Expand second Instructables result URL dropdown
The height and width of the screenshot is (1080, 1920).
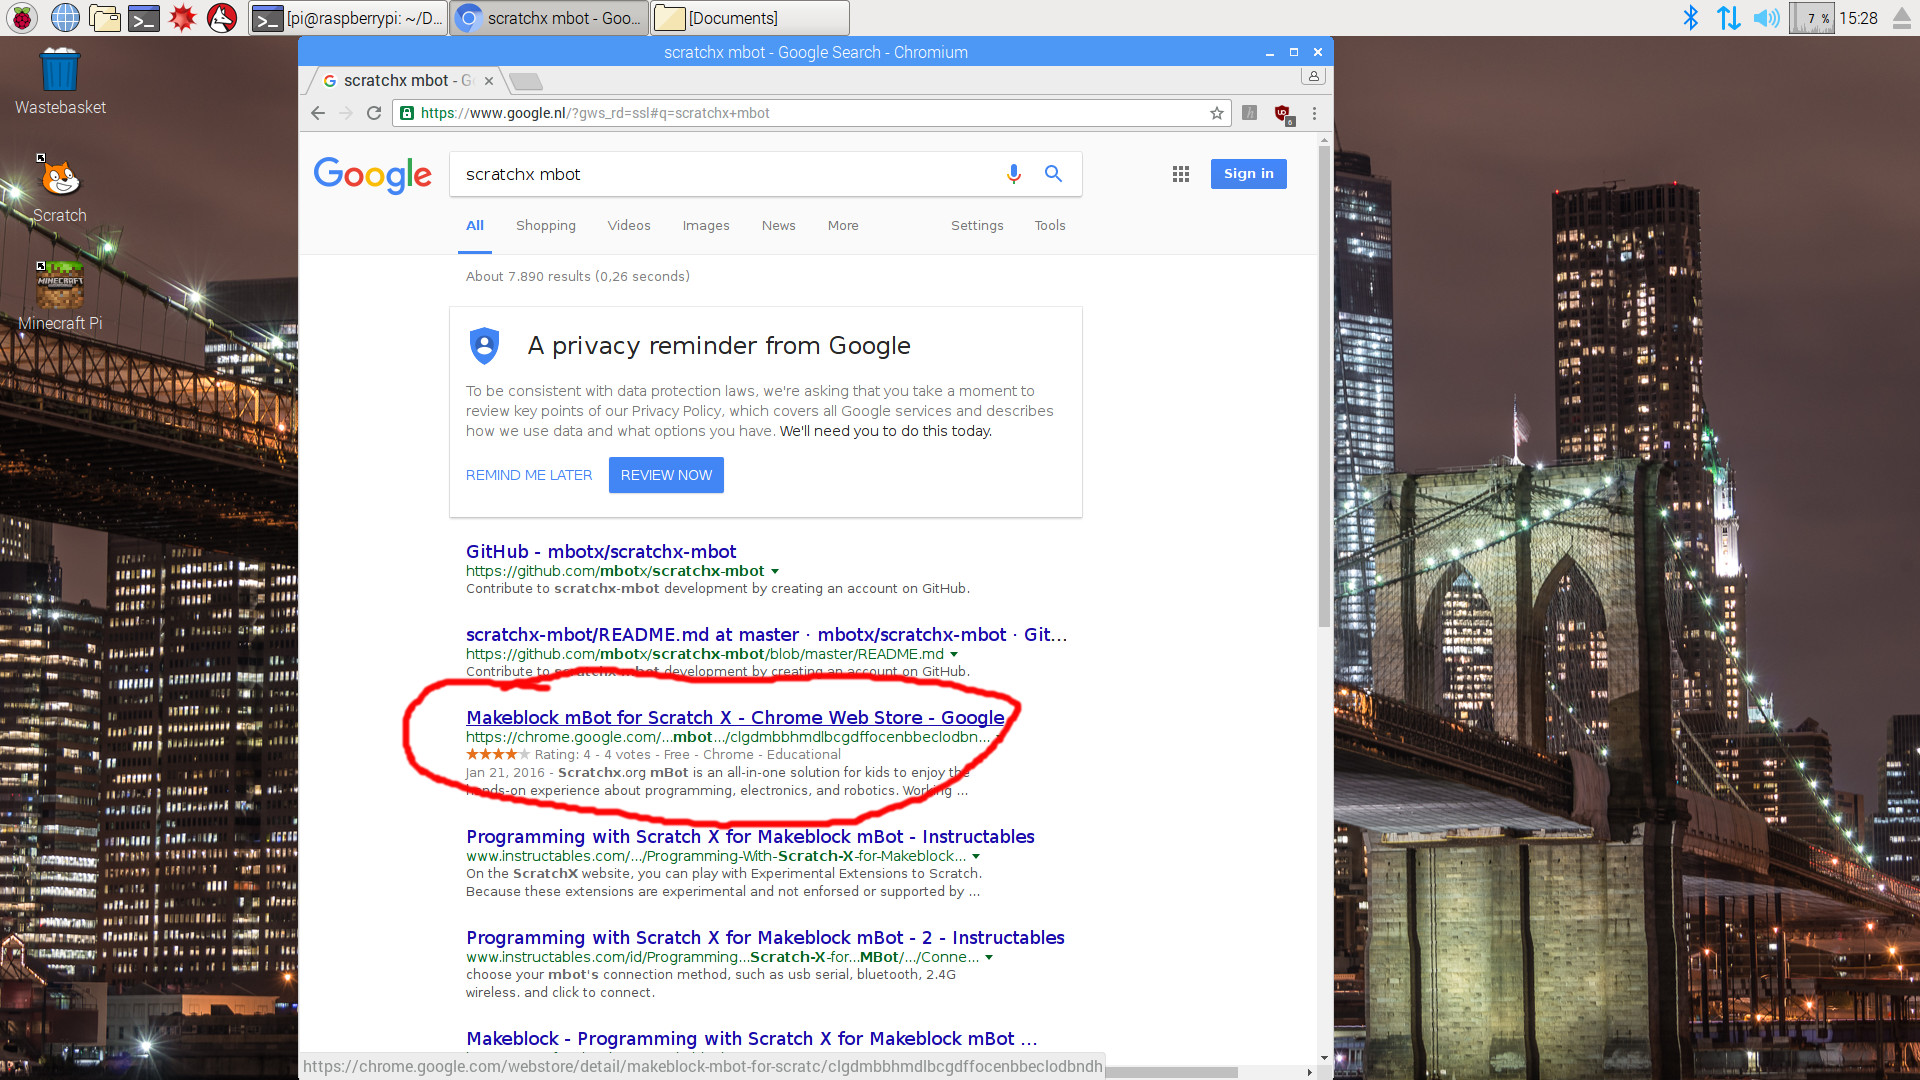coord(989,957)
